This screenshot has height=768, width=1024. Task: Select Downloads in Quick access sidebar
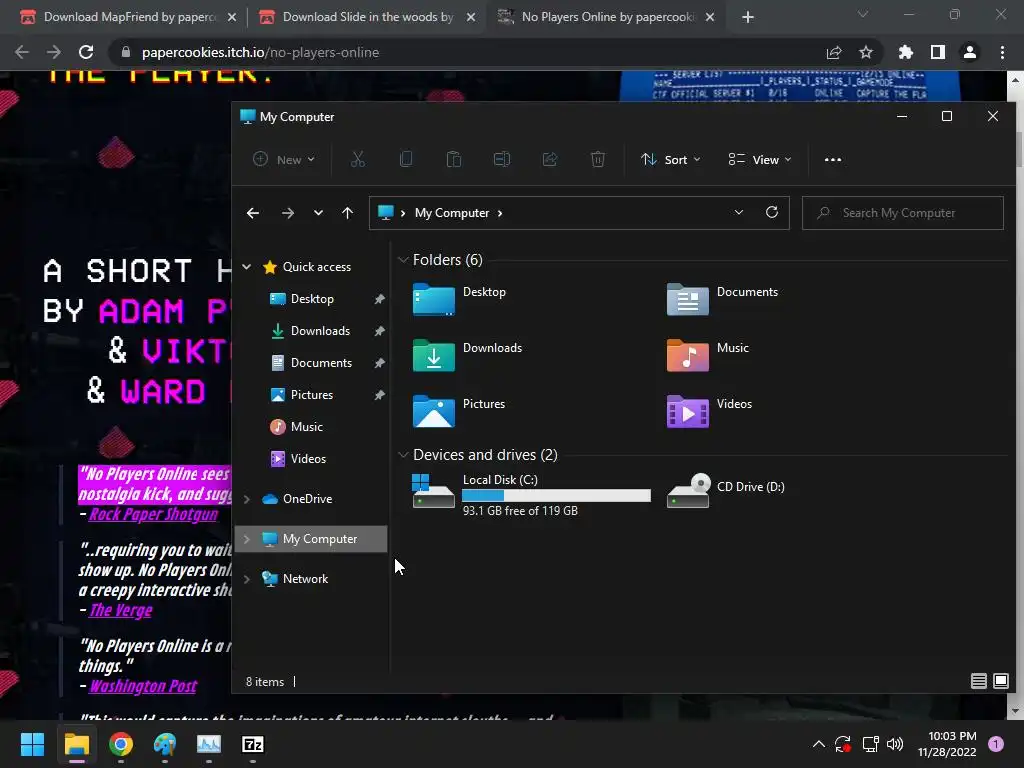[320, 330]
